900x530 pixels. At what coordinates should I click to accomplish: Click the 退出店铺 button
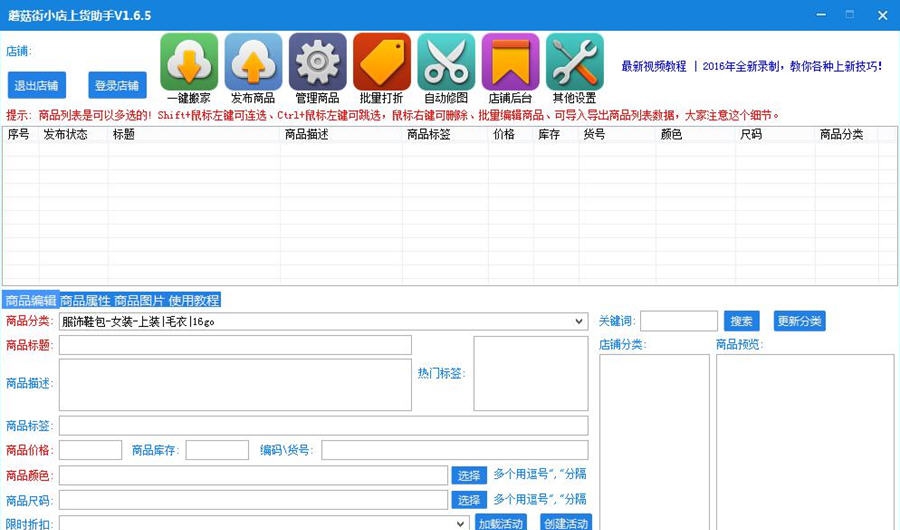37,86
